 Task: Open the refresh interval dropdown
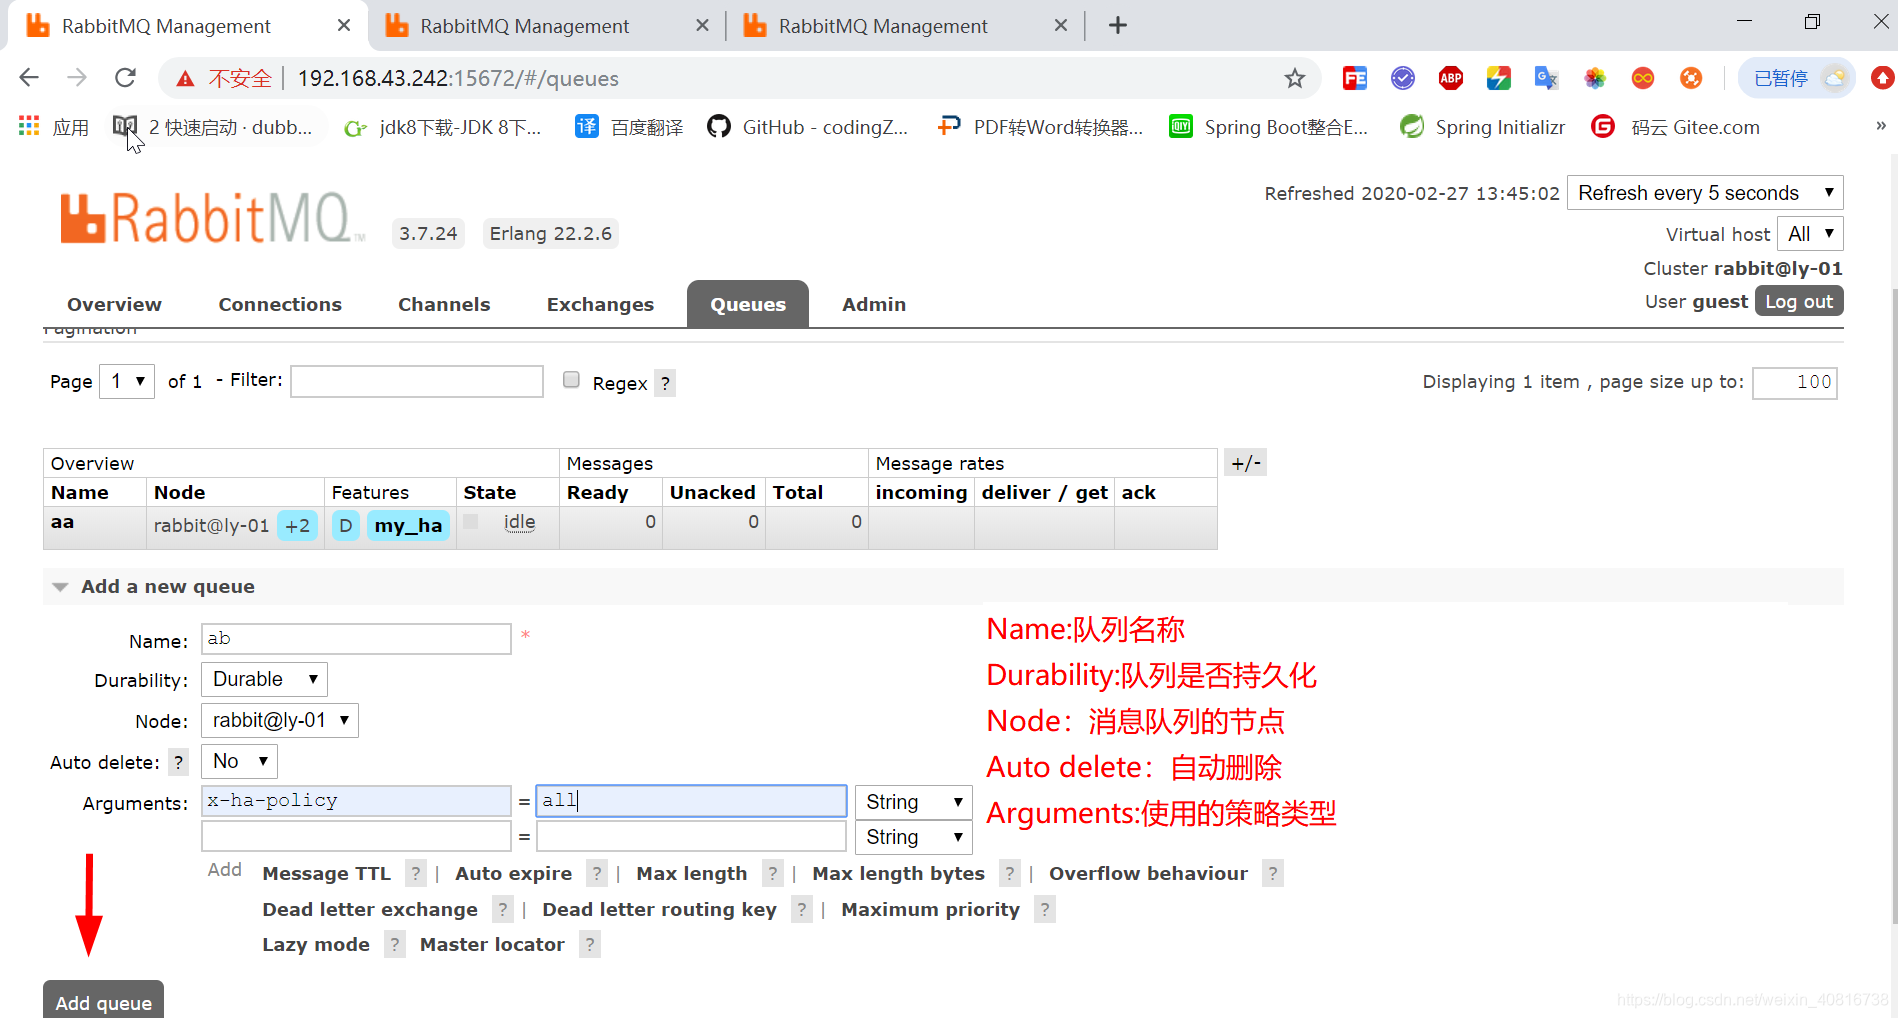pyautogui.click(x=1706, y=193)
